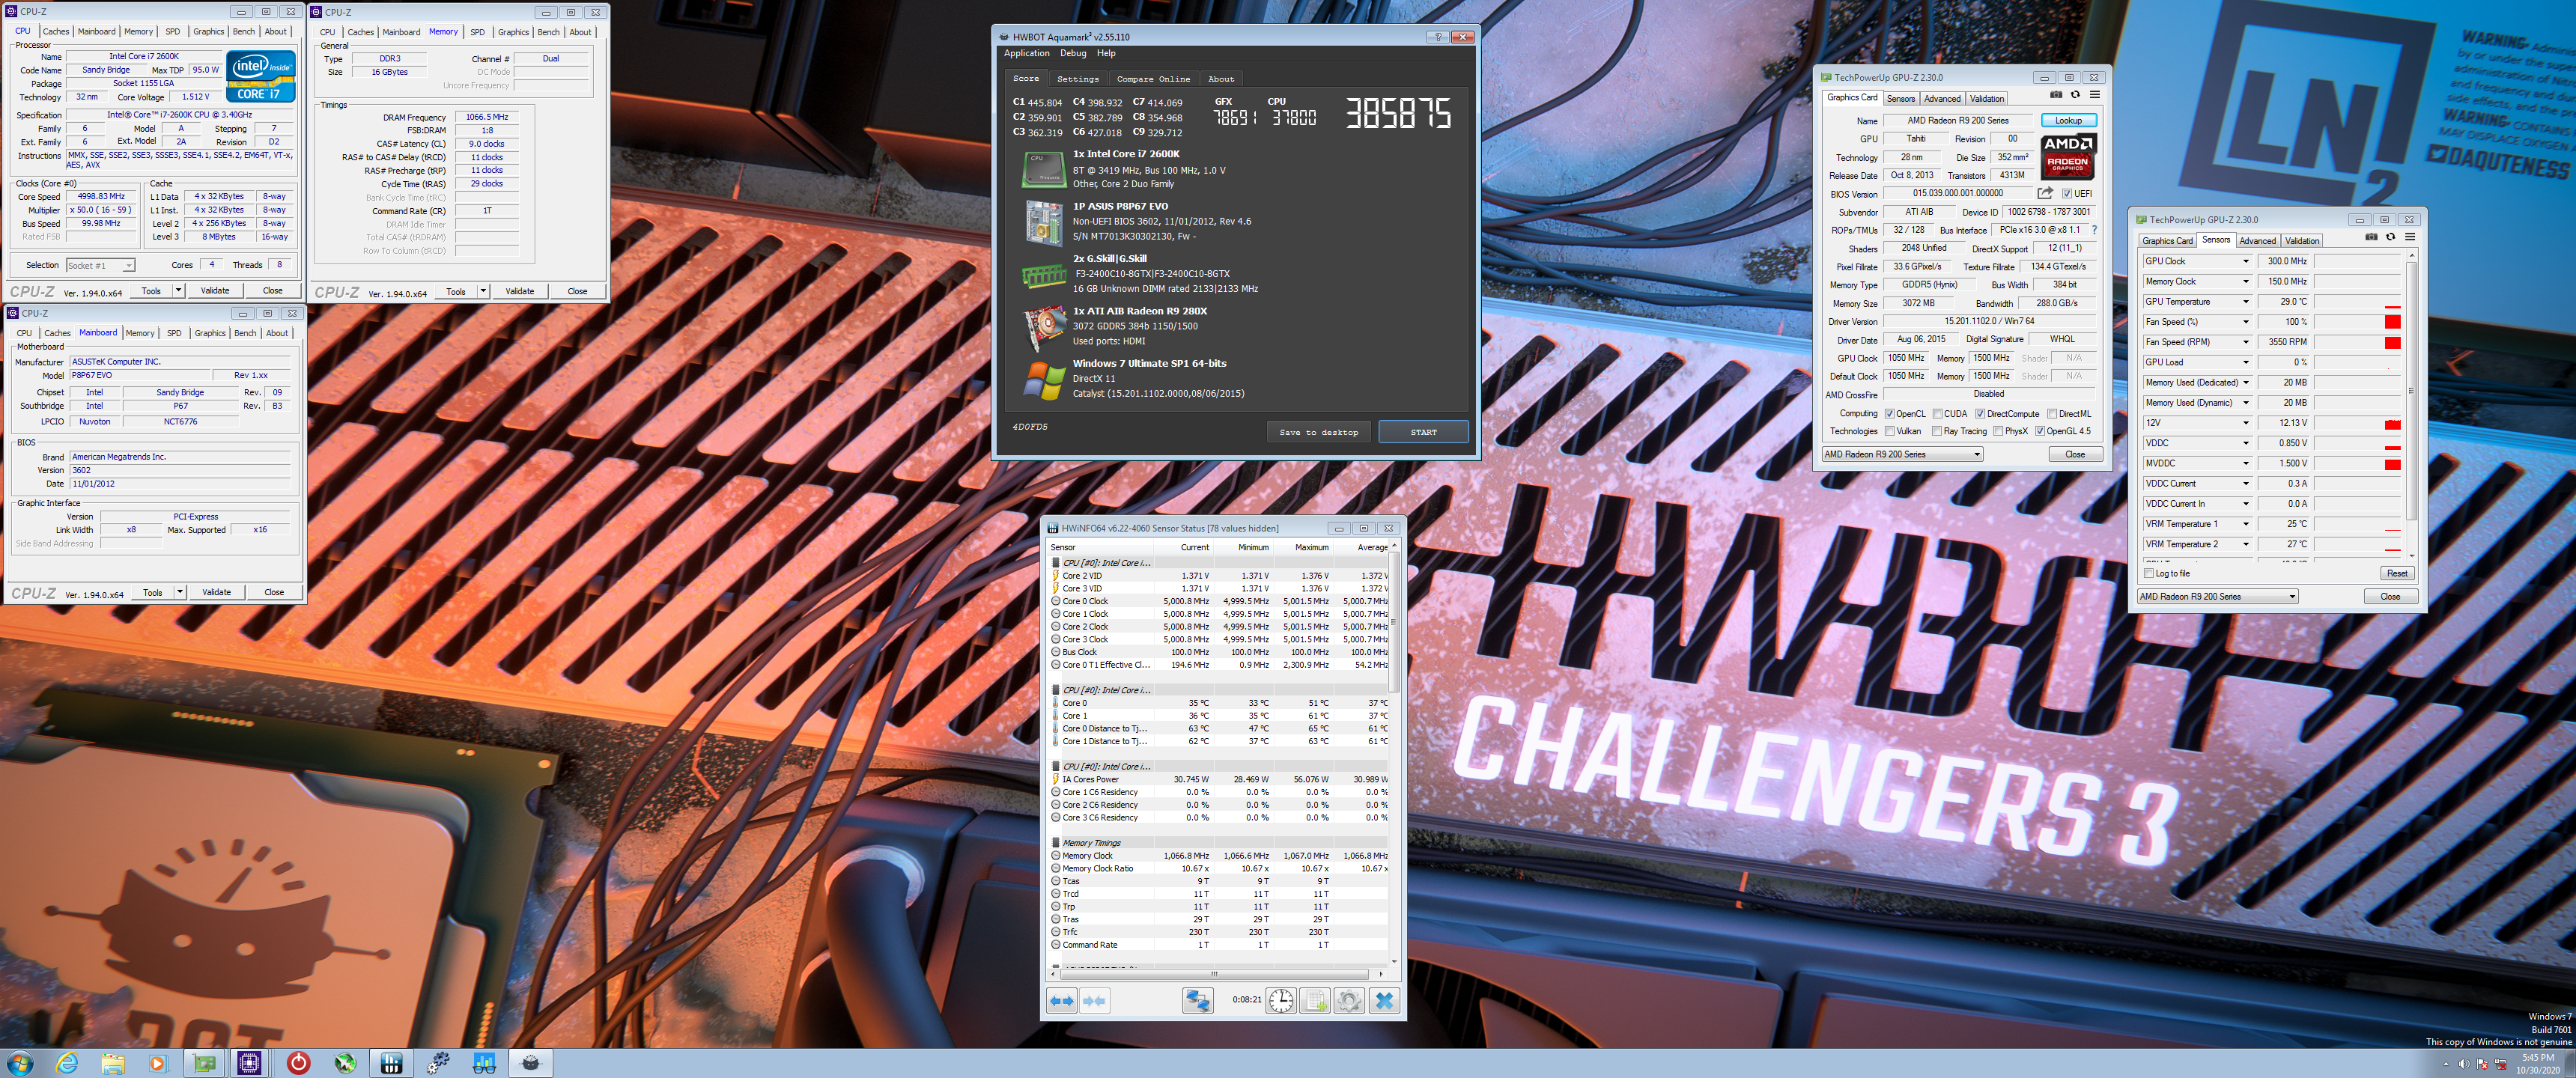Click camera screenshot icon in GPU-Z Graphics Card window
Image resolution: width=2576 pixels, height=1078 pixels.
pos(2056,95)
